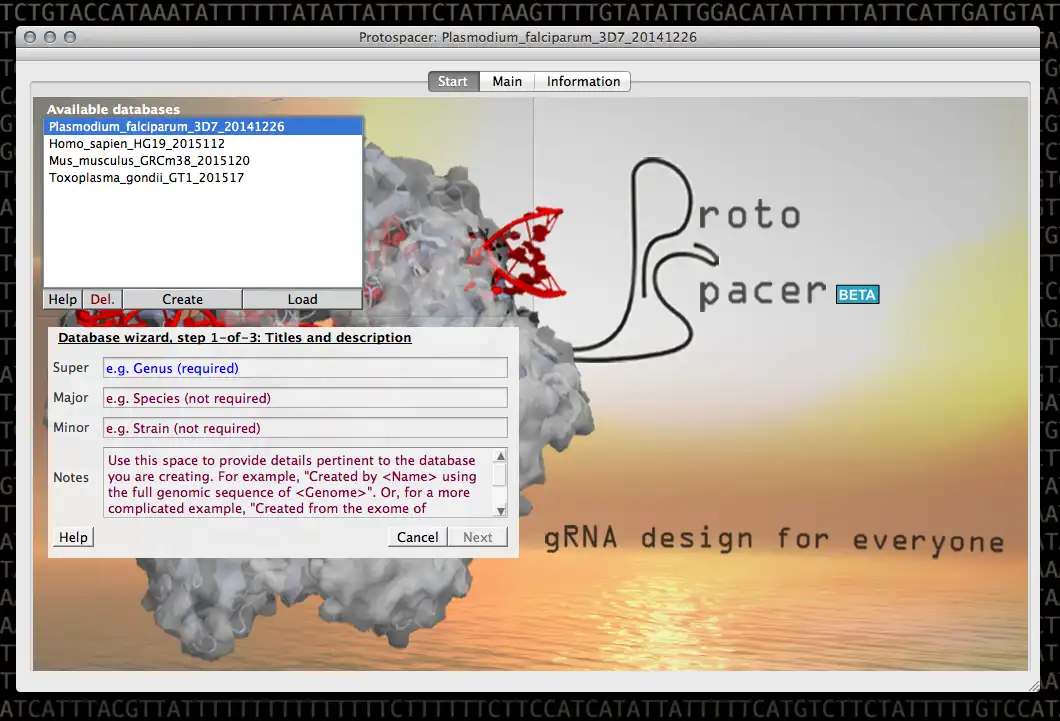Click the Del. button
This screenshot has width=1060, height=721.
[x=103, y=299]
